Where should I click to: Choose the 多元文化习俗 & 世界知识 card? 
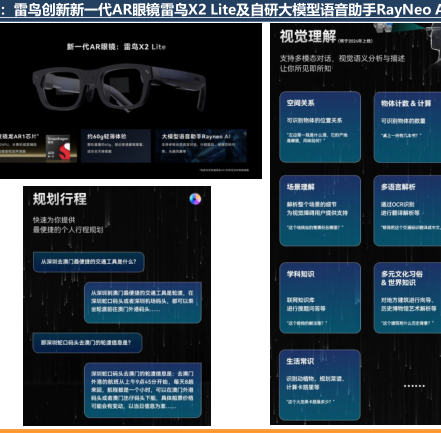pos(407,298)
